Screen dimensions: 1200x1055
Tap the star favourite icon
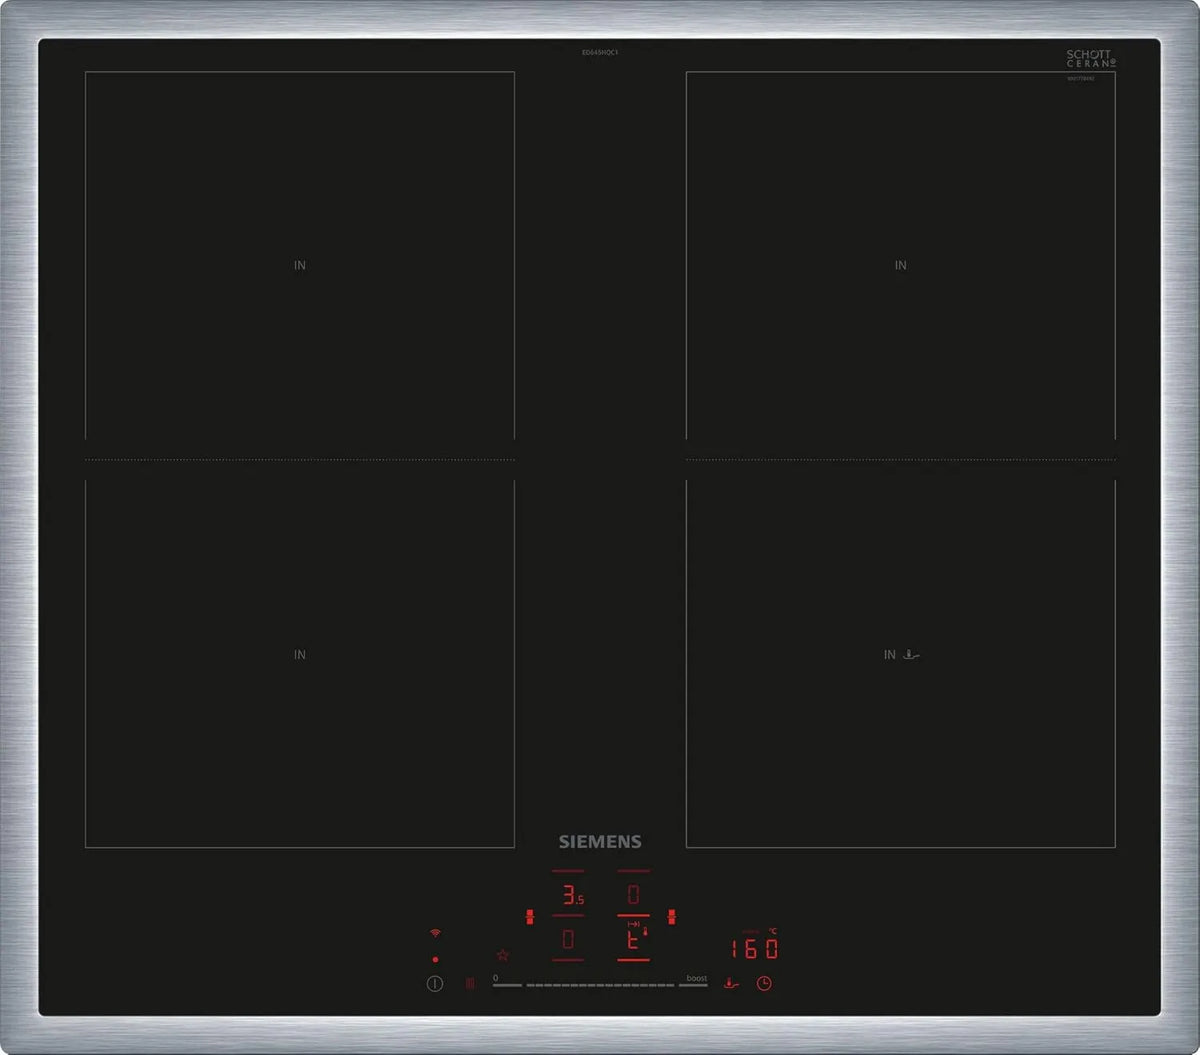click(503, 955)
